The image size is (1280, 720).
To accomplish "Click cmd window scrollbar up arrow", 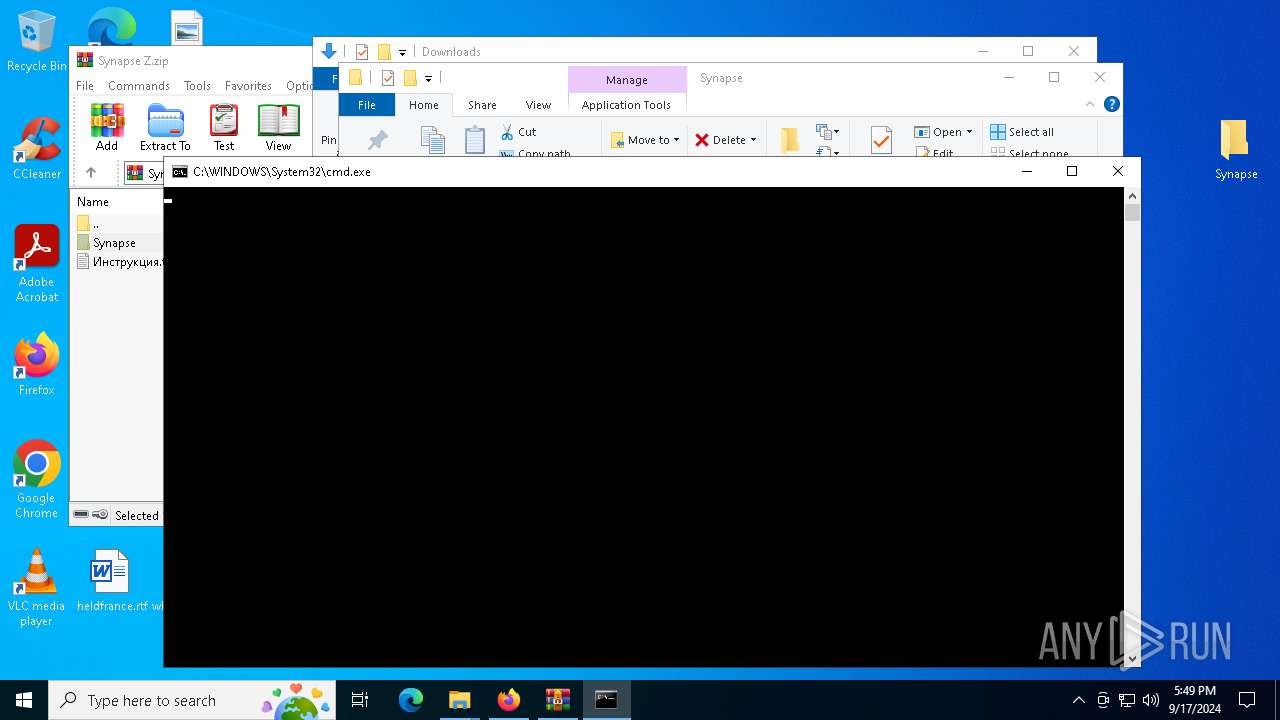I will (1132, 196).
